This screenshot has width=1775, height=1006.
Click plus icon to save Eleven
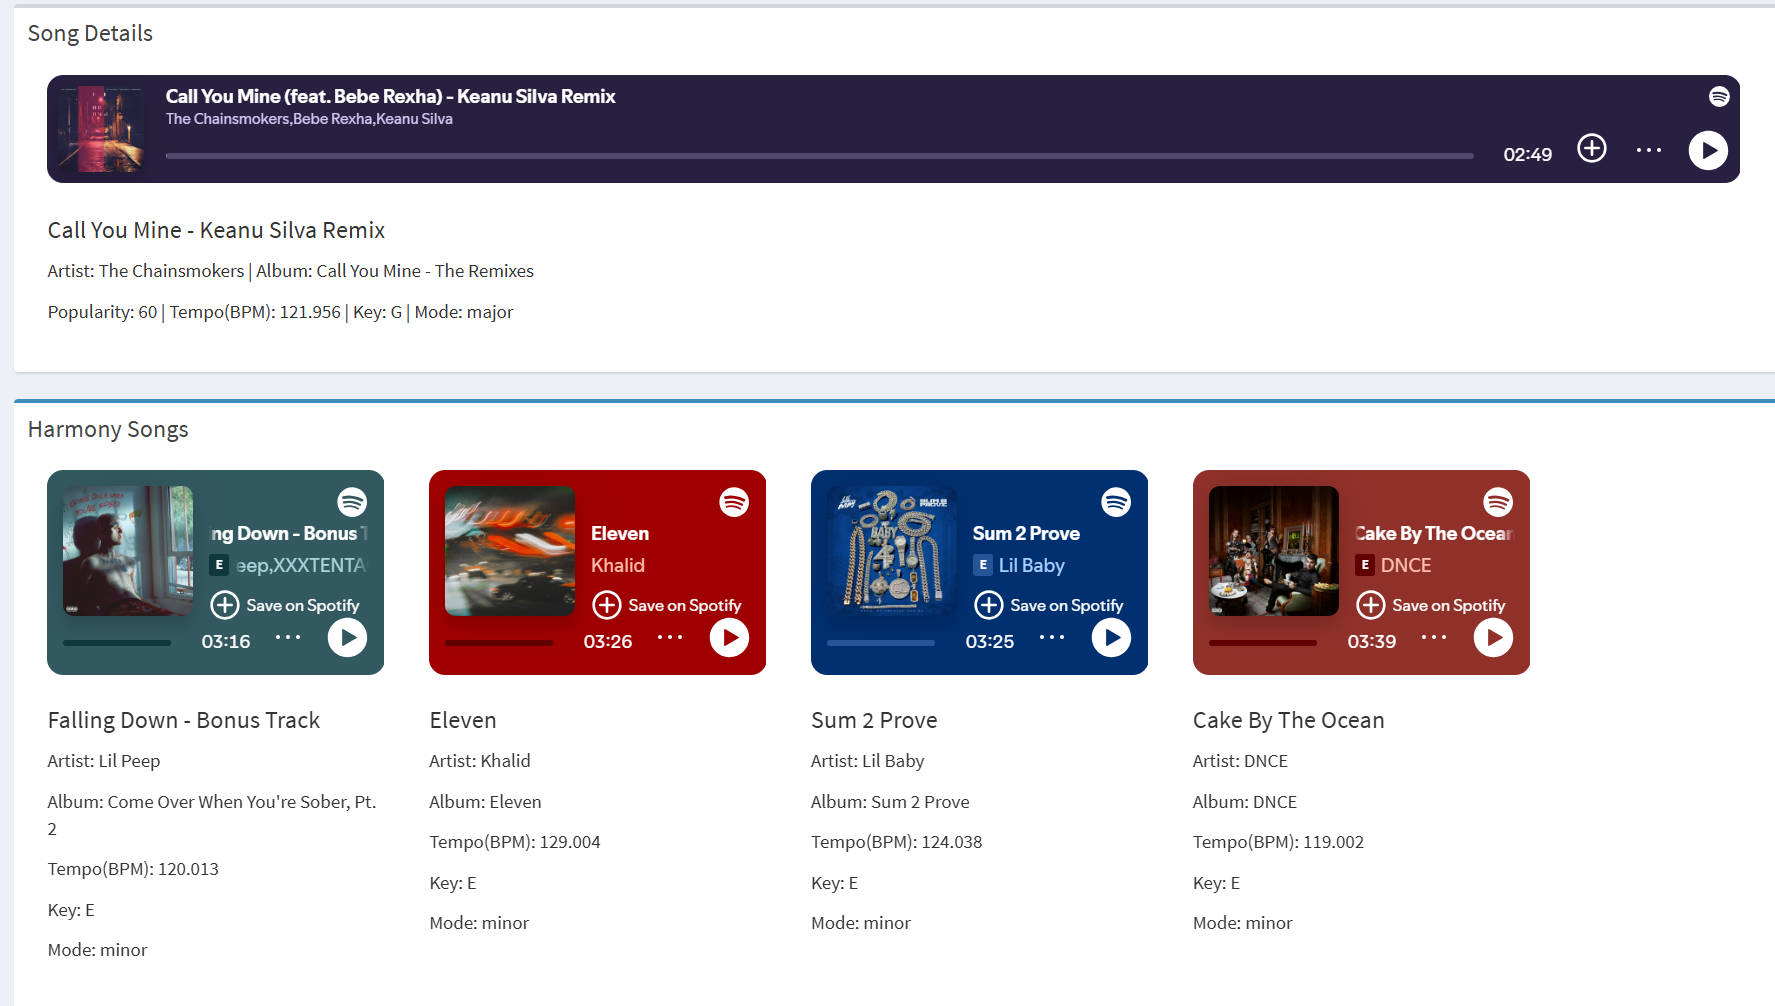tap(607, 605)
